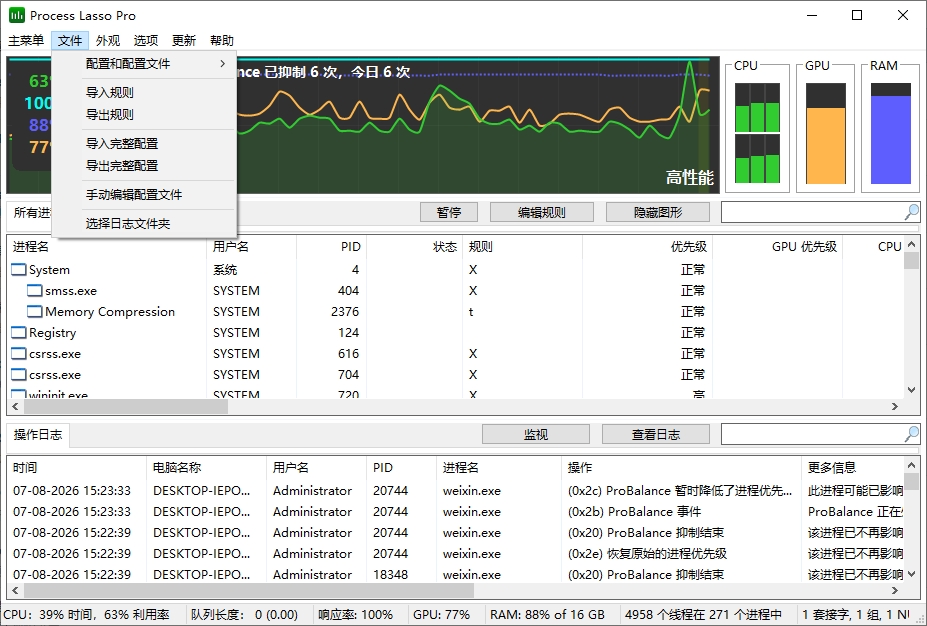Click the System process icon

point(19,270)
